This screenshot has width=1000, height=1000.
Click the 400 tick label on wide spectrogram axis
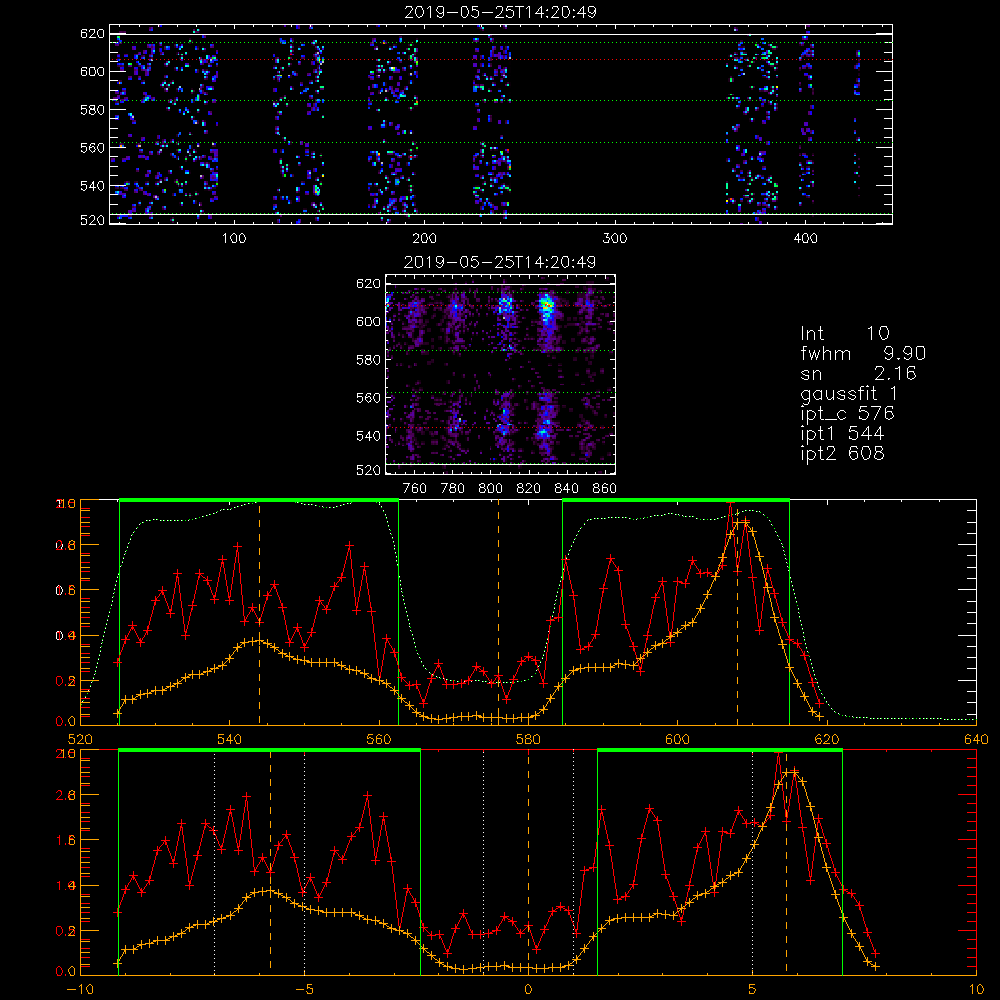(805, 239)
